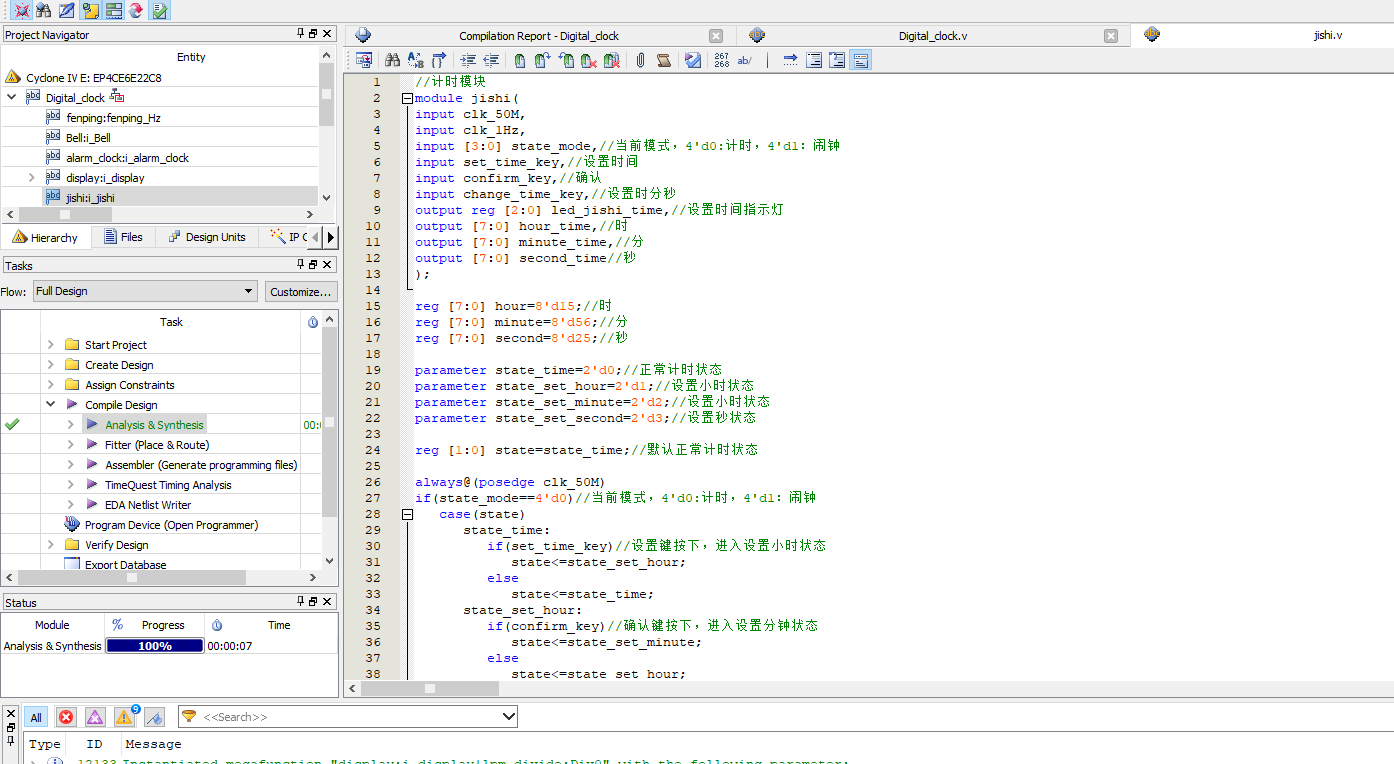This screenshot has width=1394, height=764.
Task: Click the blue arrow go-to-line icon
Action: tap(790, 60)
